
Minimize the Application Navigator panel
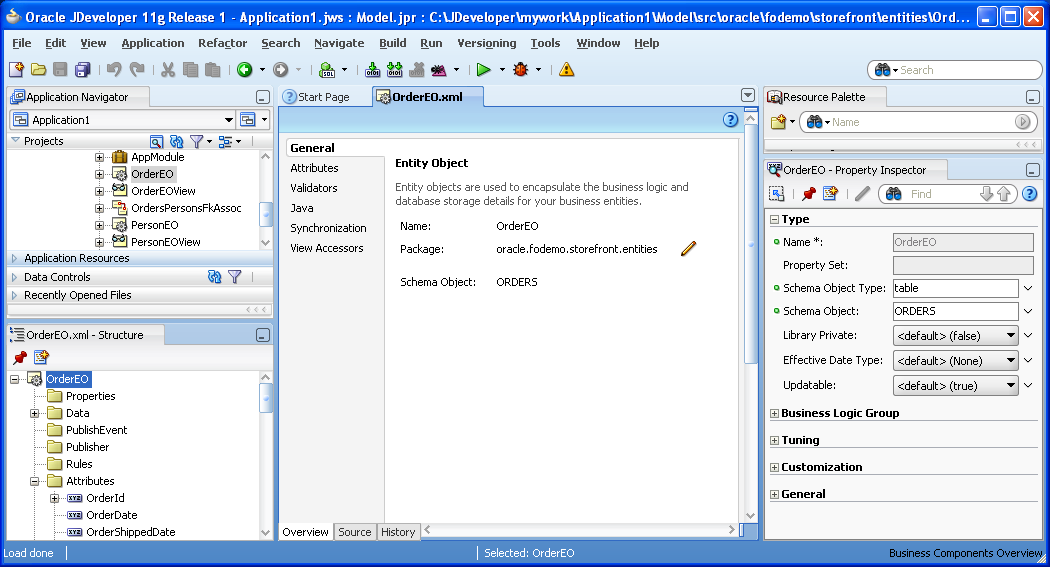click(263, 97)
